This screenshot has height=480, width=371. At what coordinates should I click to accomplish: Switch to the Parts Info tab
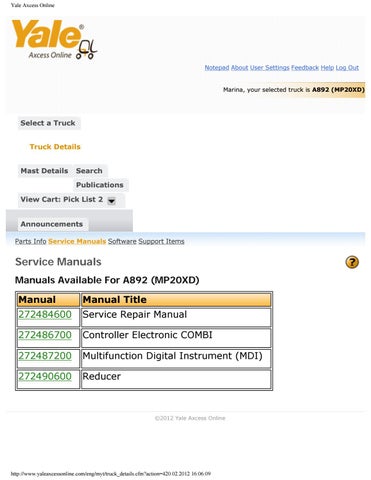[30, 241]
